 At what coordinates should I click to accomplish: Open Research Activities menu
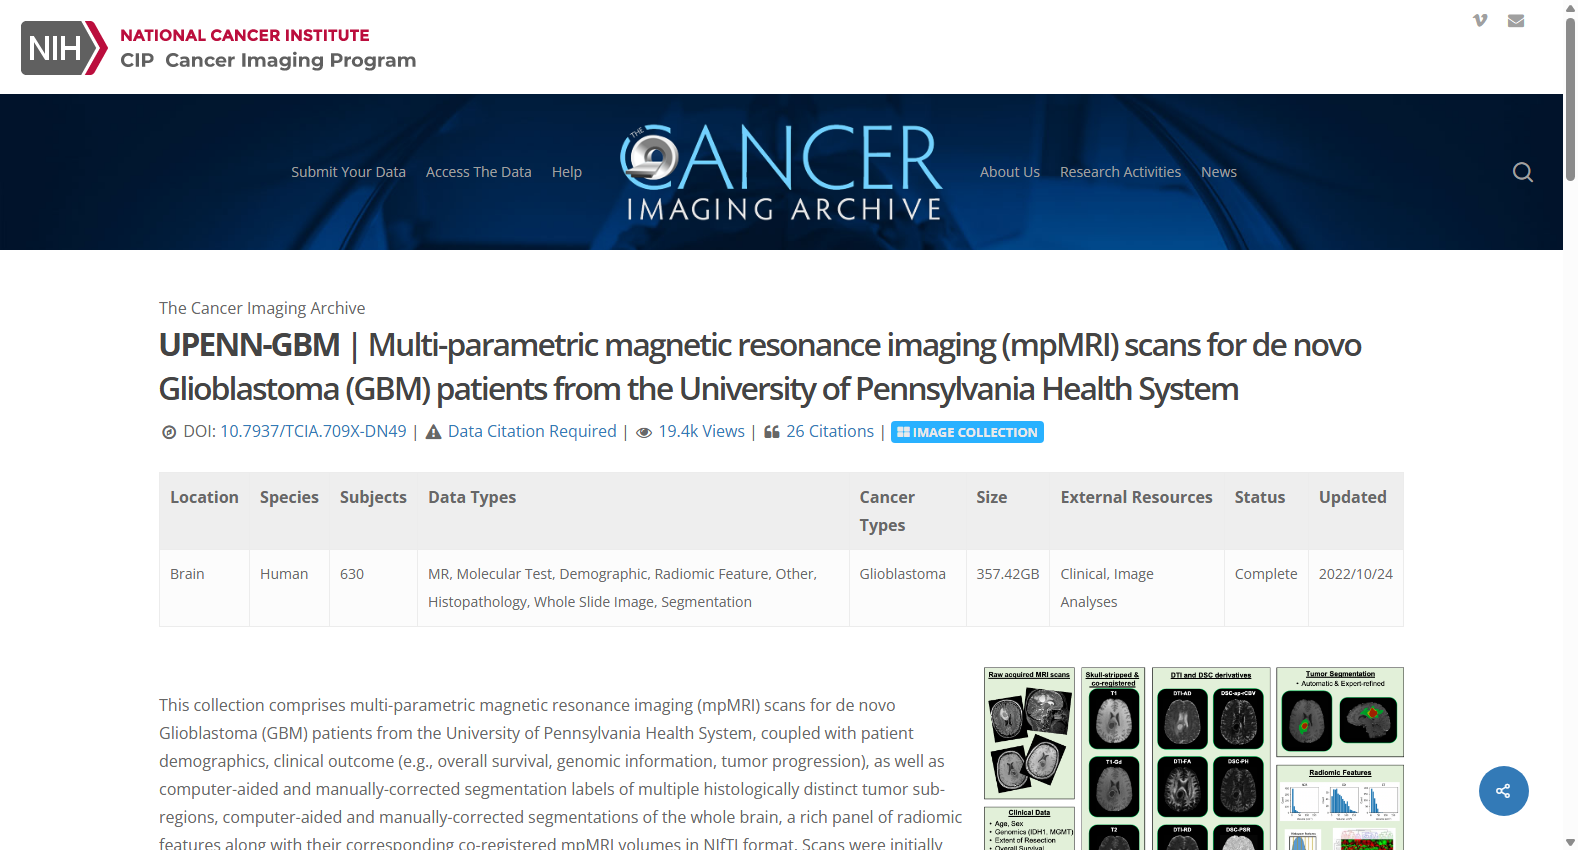click(x=1120, y=172)
